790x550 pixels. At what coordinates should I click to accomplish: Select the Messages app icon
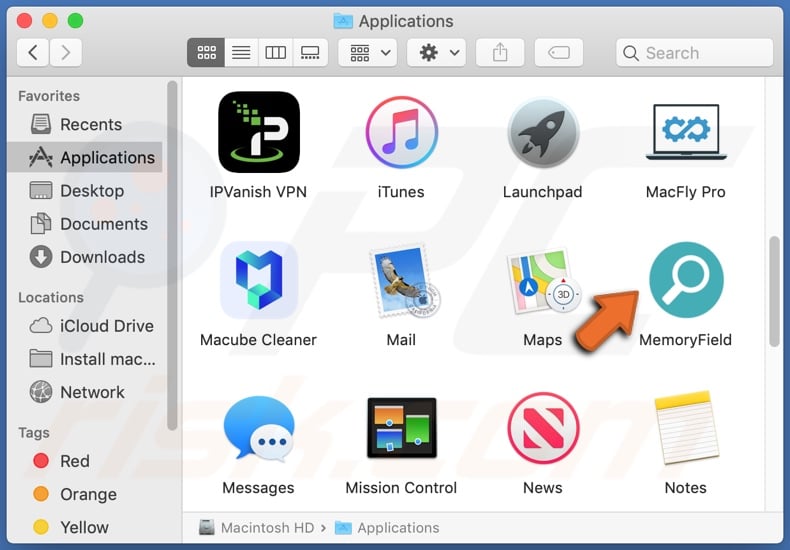pyautogui.click(x=259, y=428)
